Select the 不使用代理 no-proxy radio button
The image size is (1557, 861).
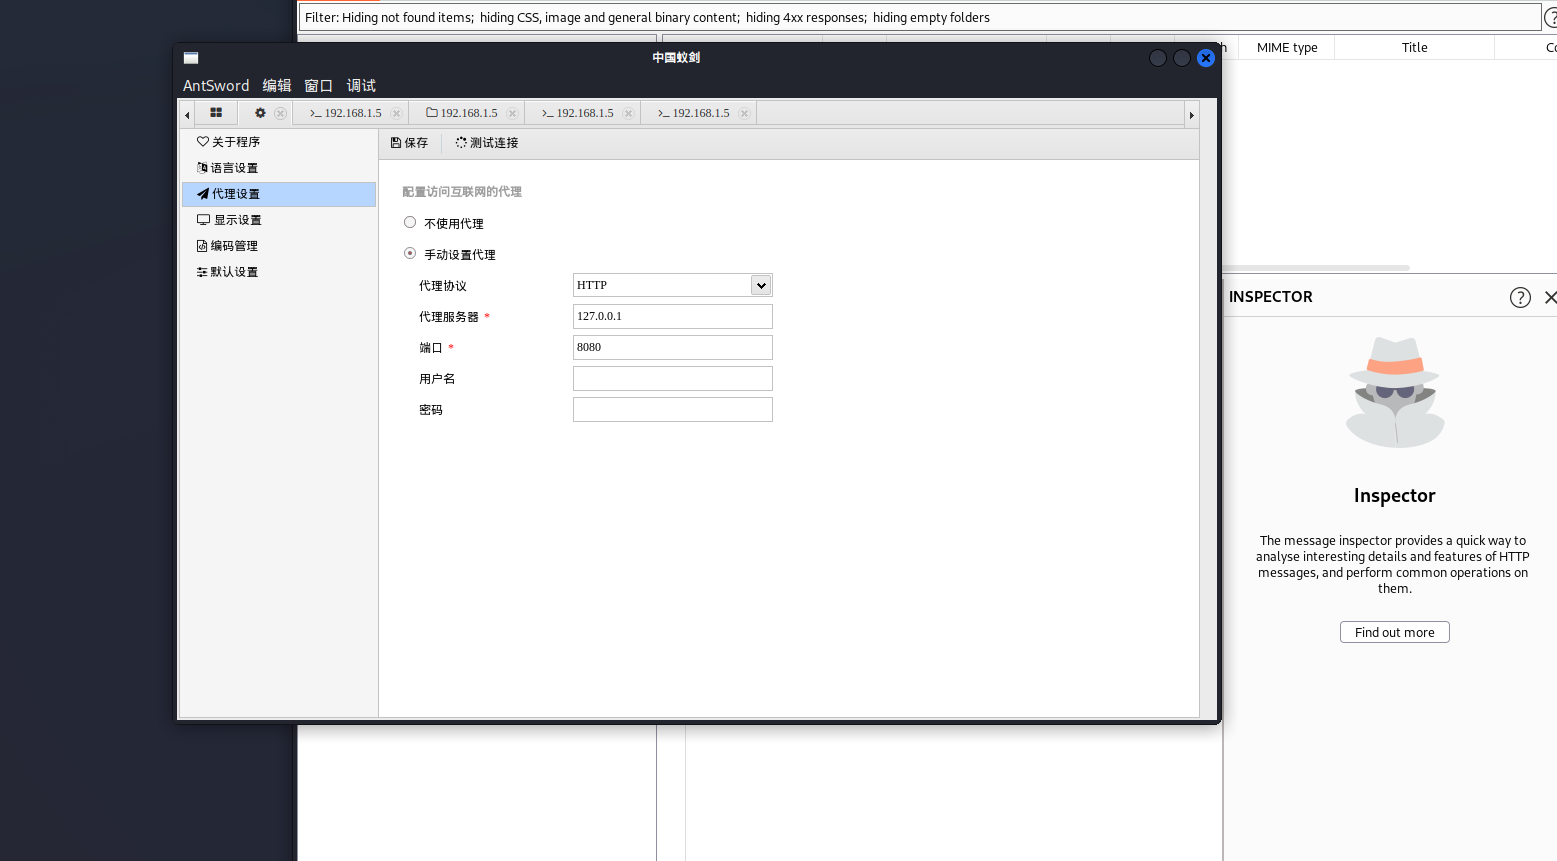tap(410, 222)
